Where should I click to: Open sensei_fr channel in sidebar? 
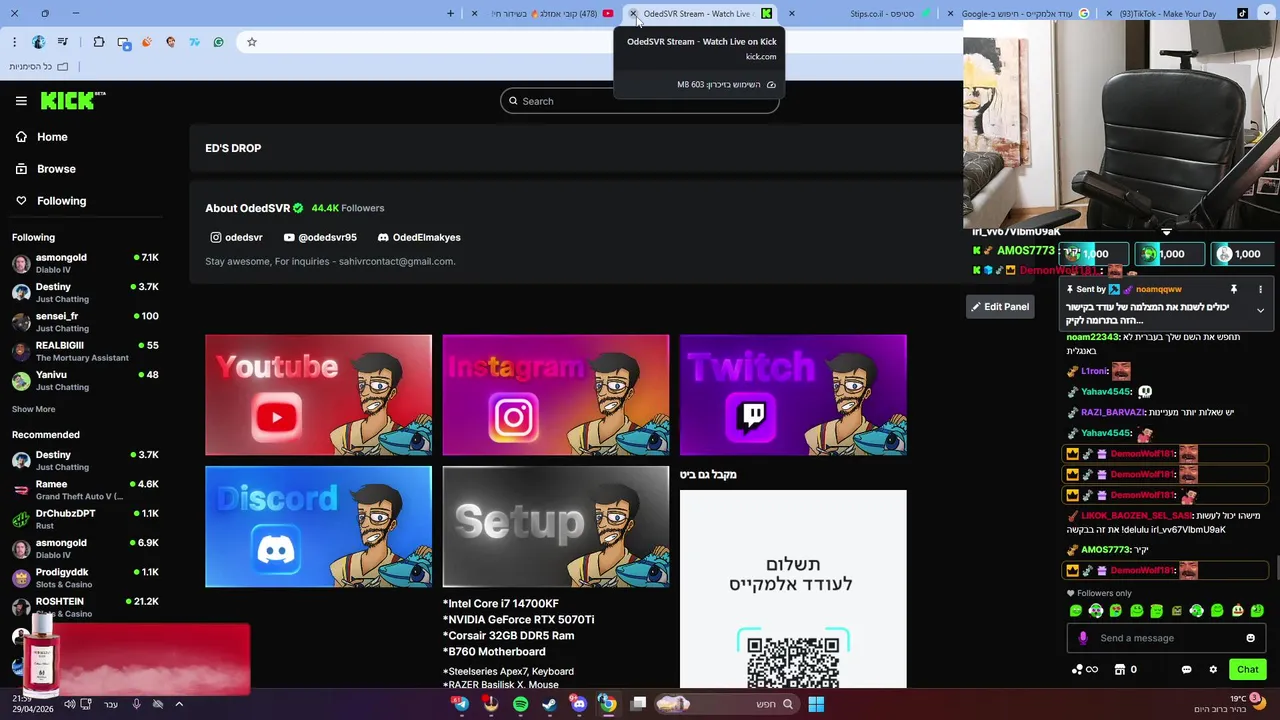coord(86,322)
